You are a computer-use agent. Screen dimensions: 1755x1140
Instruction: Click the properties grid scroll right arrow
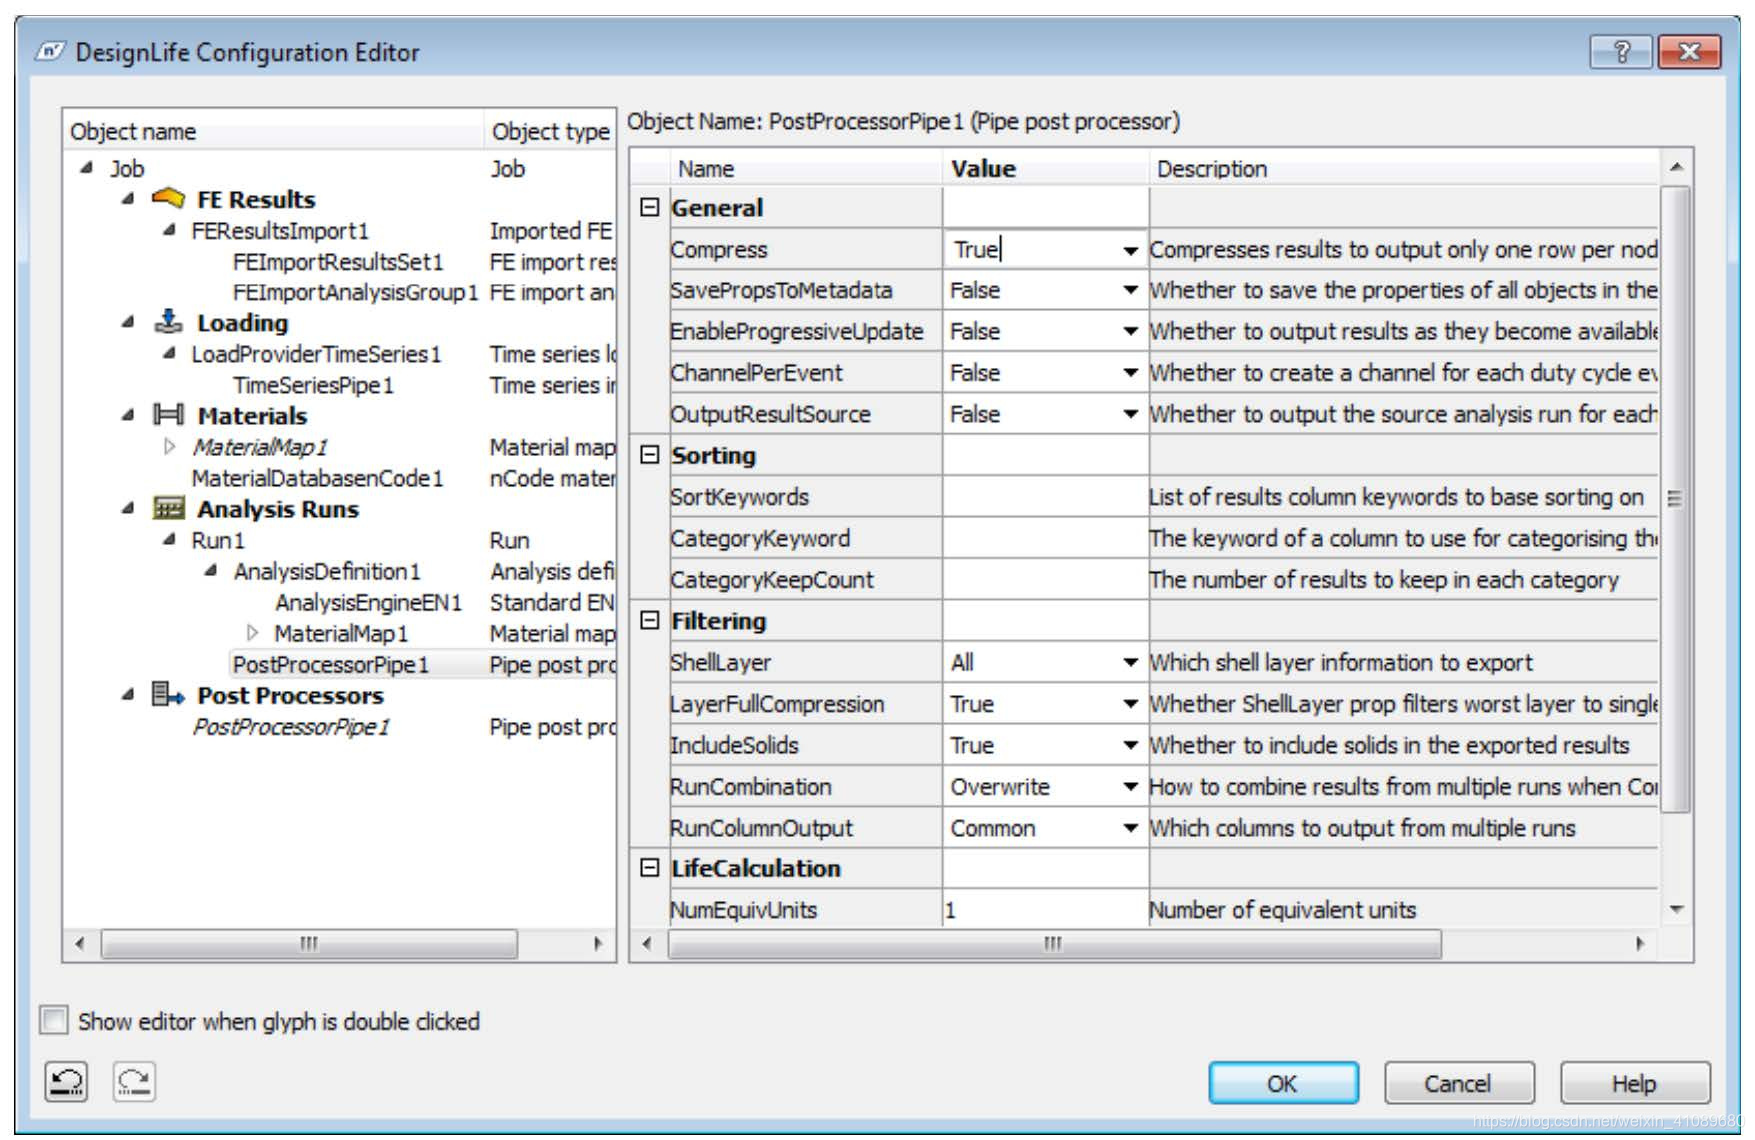[x=1640, y=943]
